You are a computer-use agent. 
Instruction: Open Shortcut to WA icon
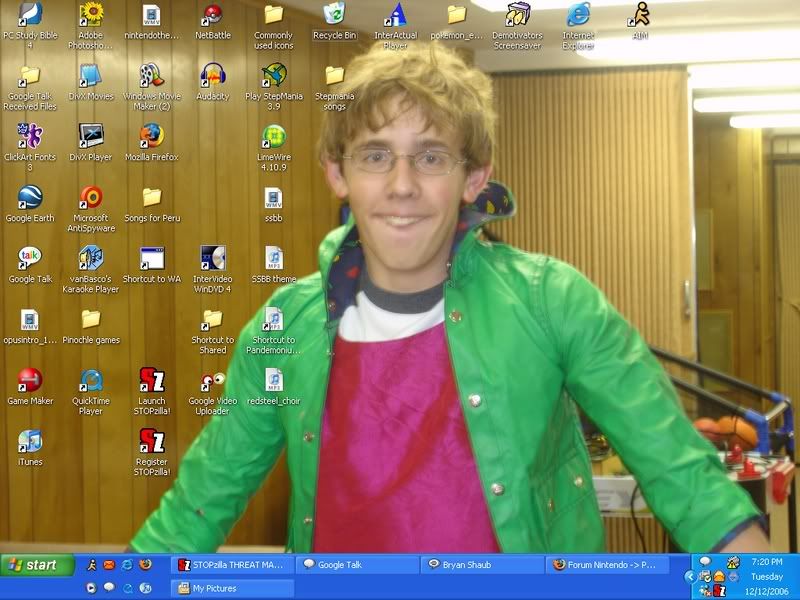tap(152, 265)
